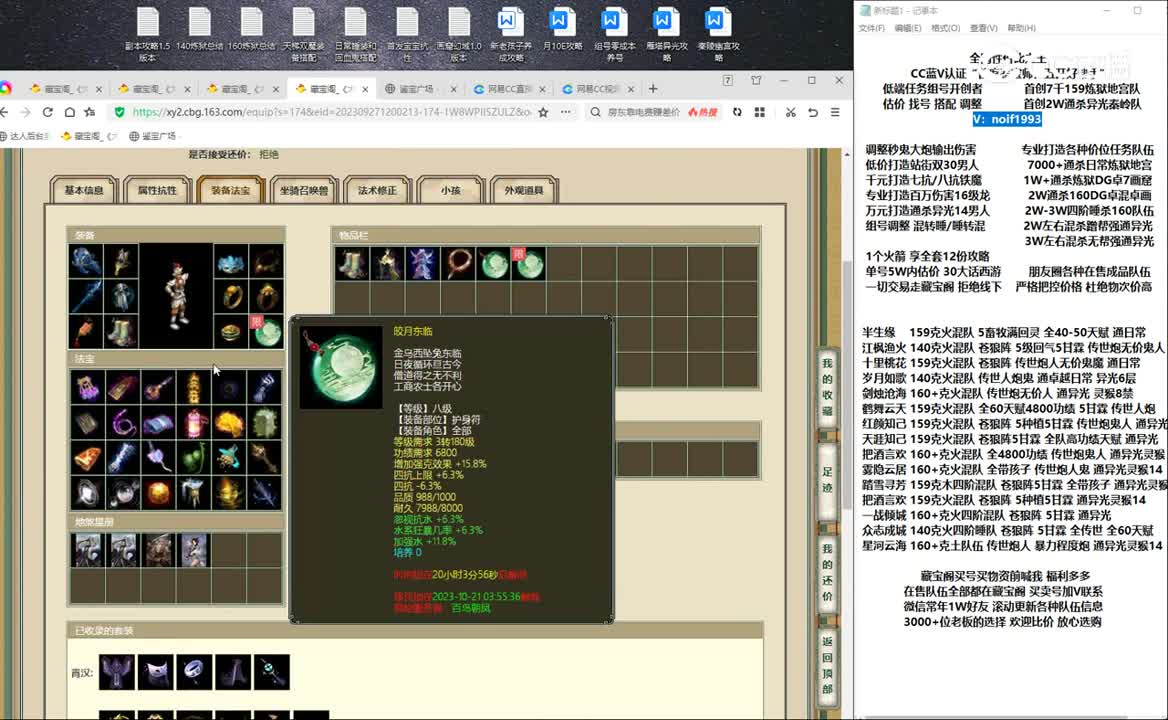Open 足迹 side button
Screen dimensions: 1168x720
(x=827, y=480)
